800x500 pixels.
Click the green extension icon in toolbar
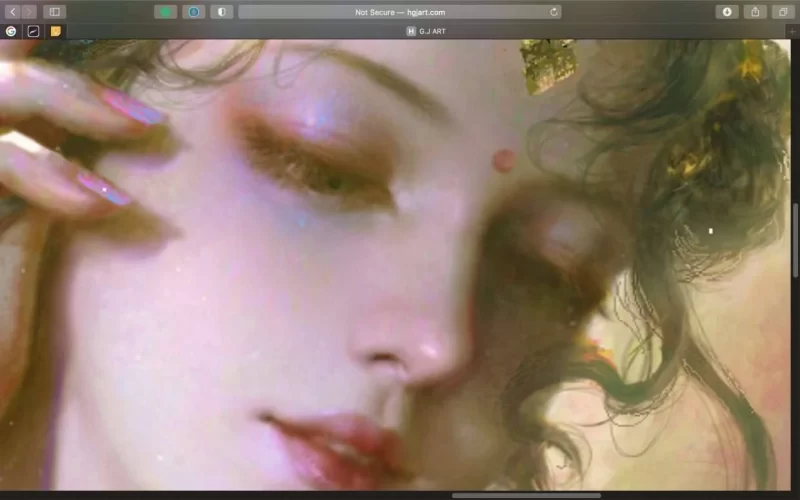[x=165, y=12]
